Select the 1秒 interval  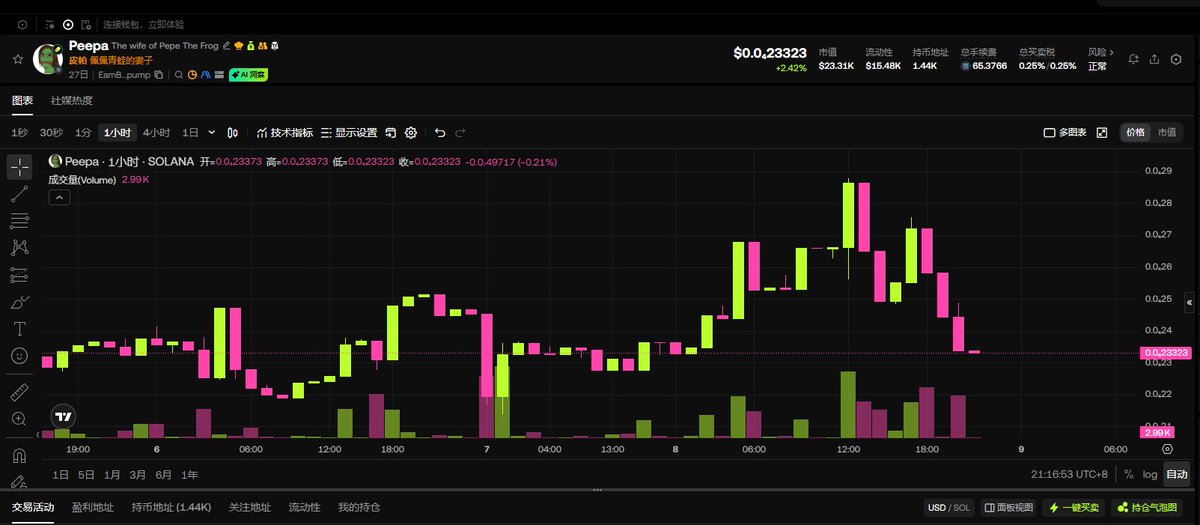[20, 132]
